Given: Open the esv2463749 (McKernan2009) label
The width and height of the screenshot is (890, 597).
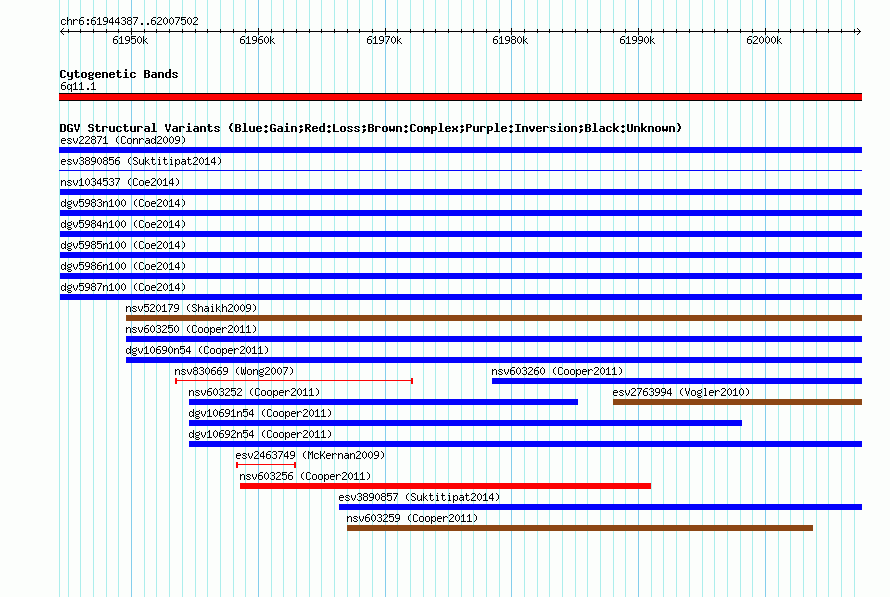Looking at the screenshot, I should pyautogui.click(x=310, y=455).
